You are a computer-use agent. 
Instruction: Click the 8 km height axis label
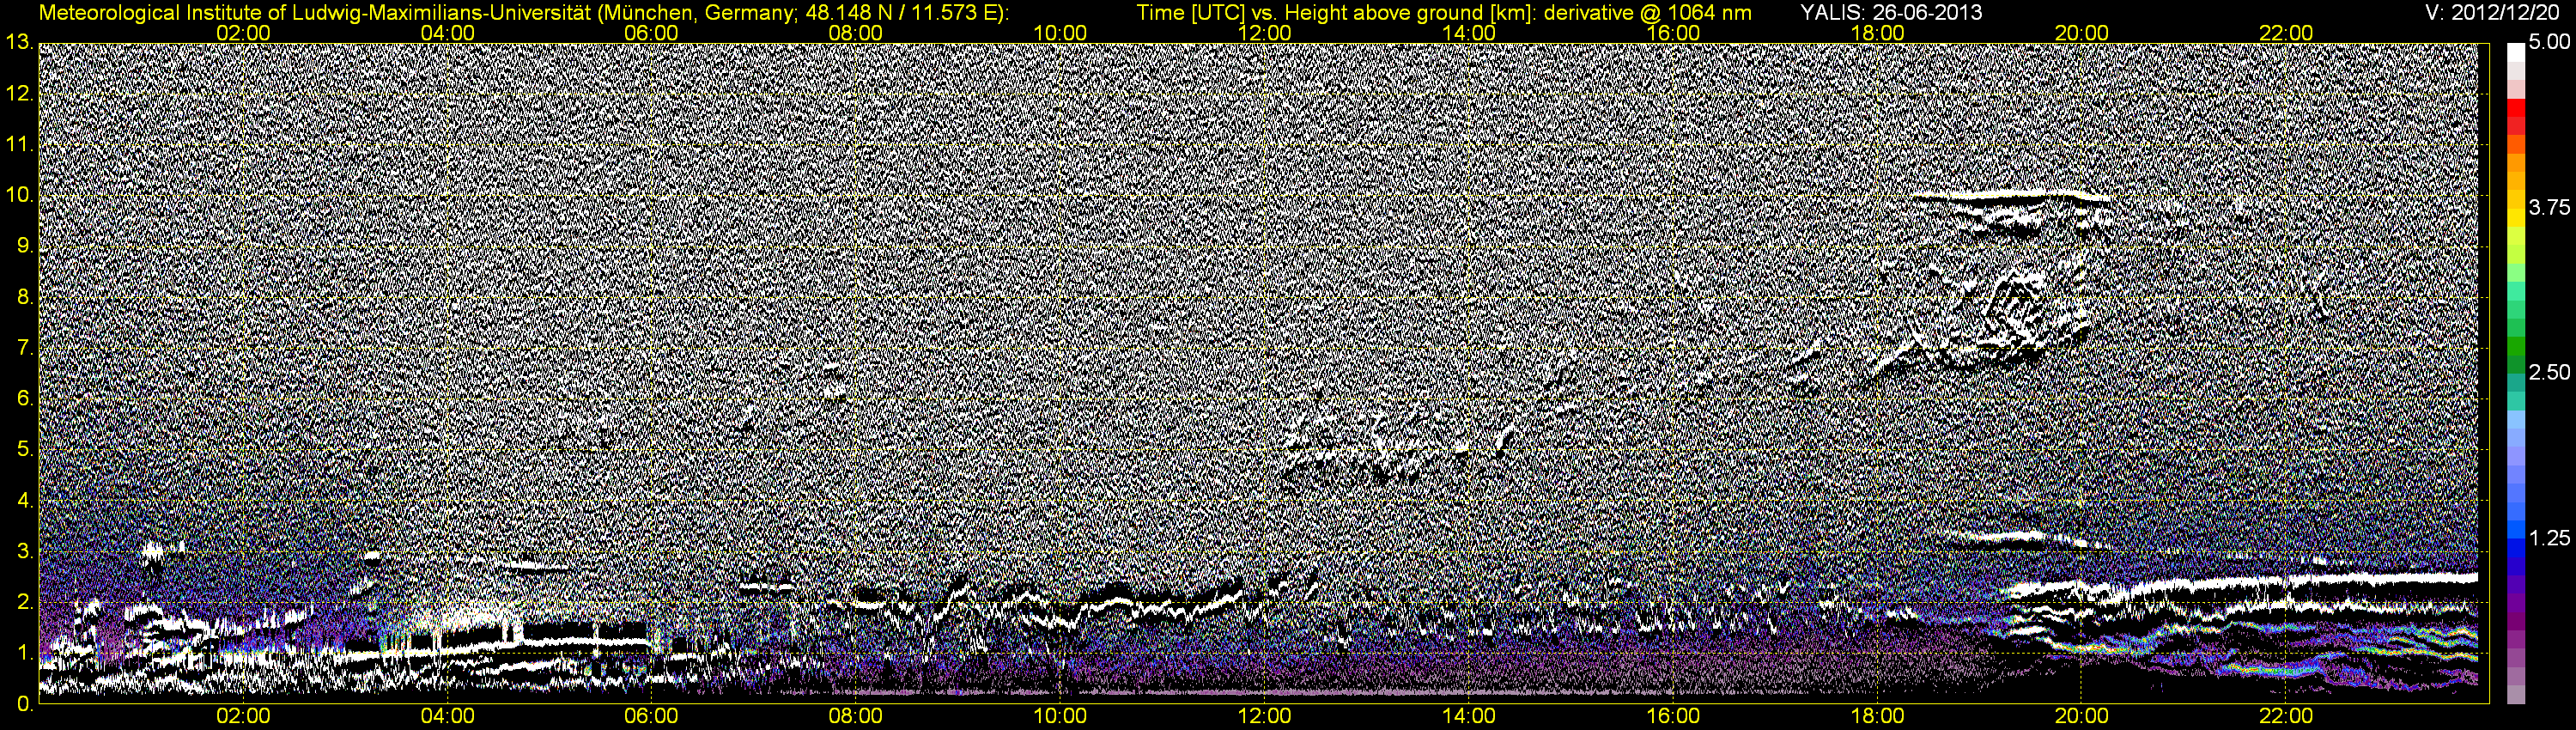[24, 298]
